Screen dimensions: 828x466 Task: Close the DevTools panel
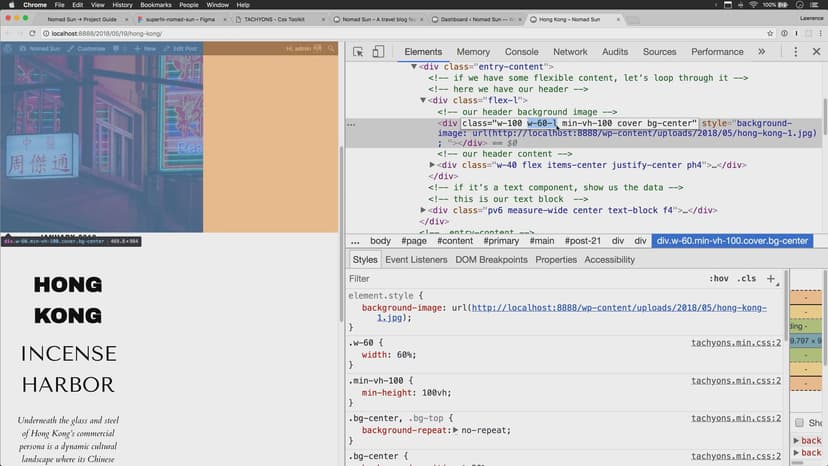click(815, 52)
